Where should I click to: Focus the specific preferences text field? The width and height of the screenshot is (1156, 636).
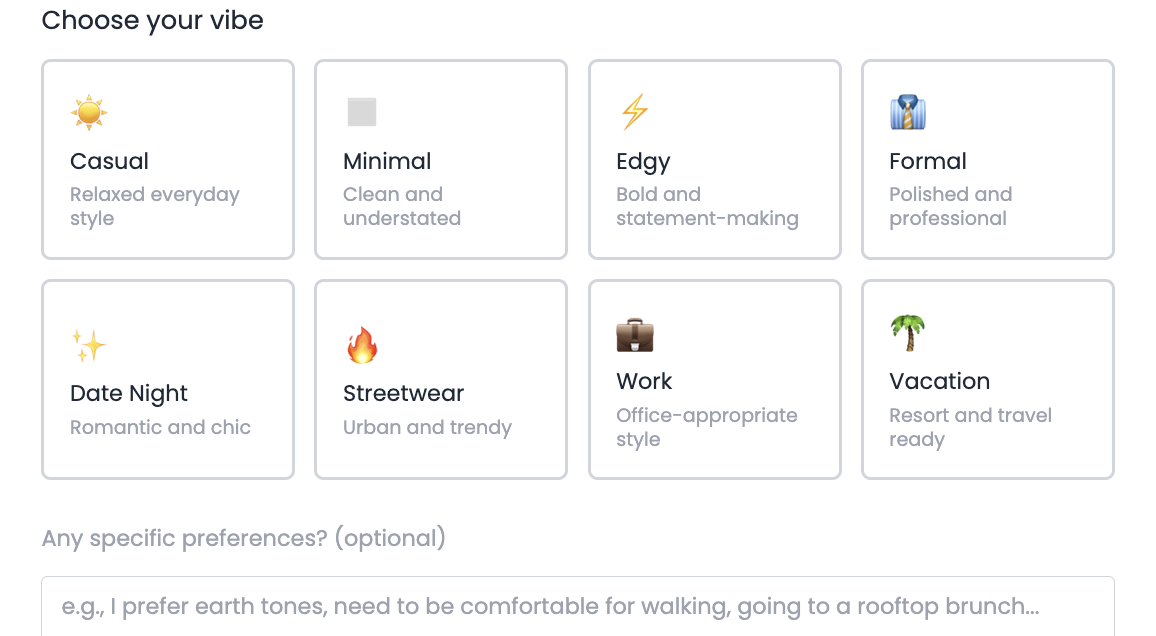[577, 606]
